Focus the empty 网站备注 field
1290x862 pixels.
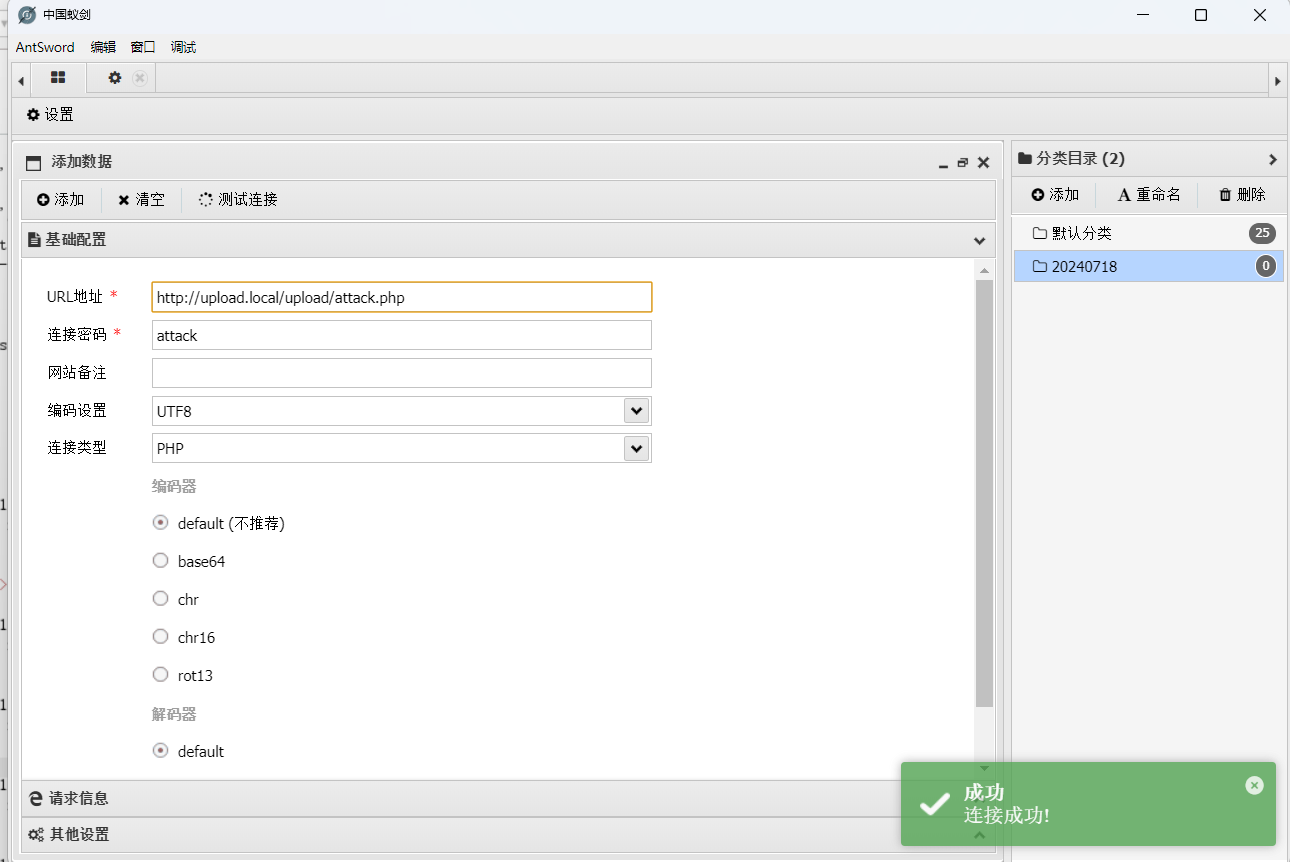402,373
